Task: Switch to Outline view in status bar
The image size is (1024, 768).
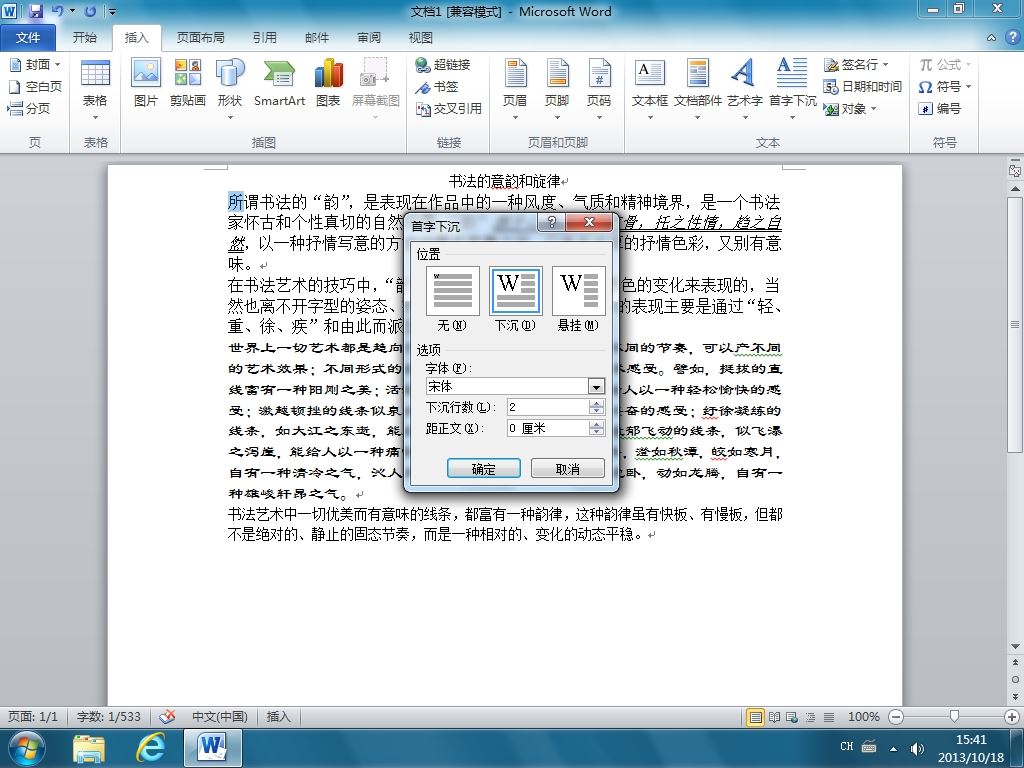Action: [810, 717]
